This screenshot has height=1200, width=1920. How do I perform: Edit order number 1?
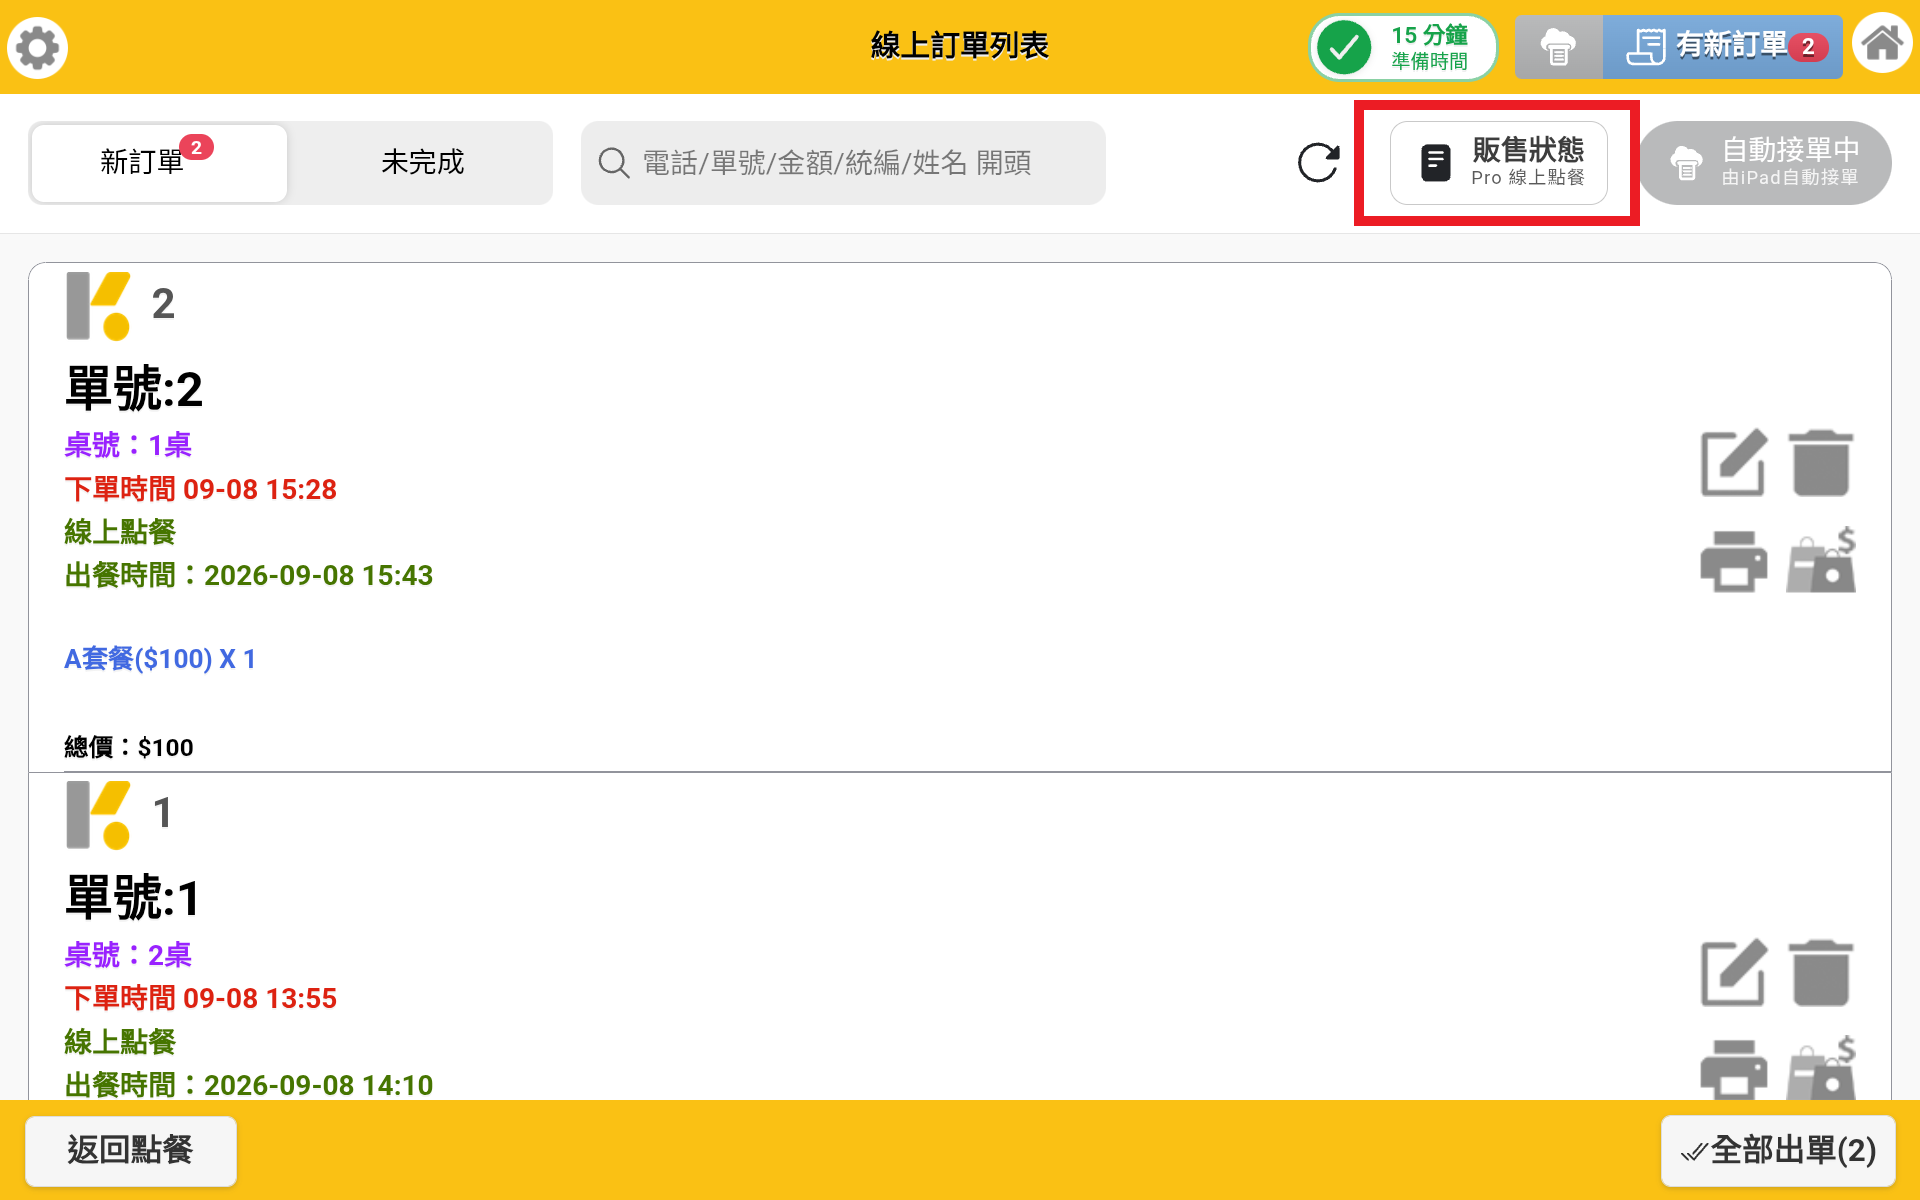pyautogui.click(x=1734, y=972)
